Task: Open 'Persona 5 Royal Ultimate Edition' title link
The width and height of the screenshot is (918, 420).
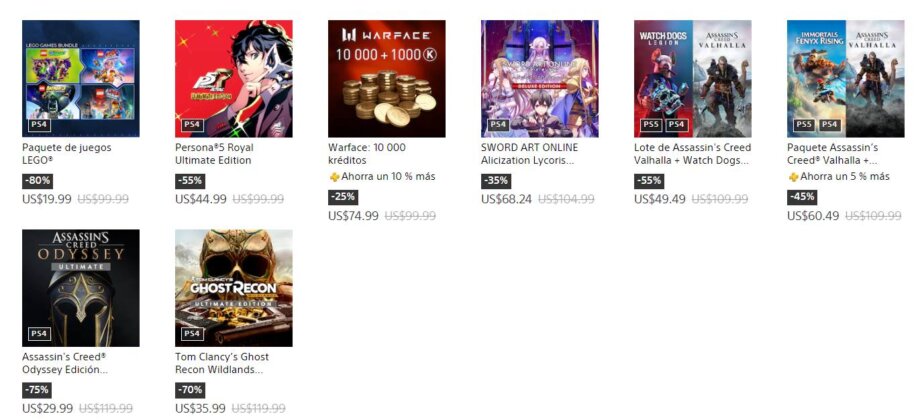Action: tap(214, 154)
